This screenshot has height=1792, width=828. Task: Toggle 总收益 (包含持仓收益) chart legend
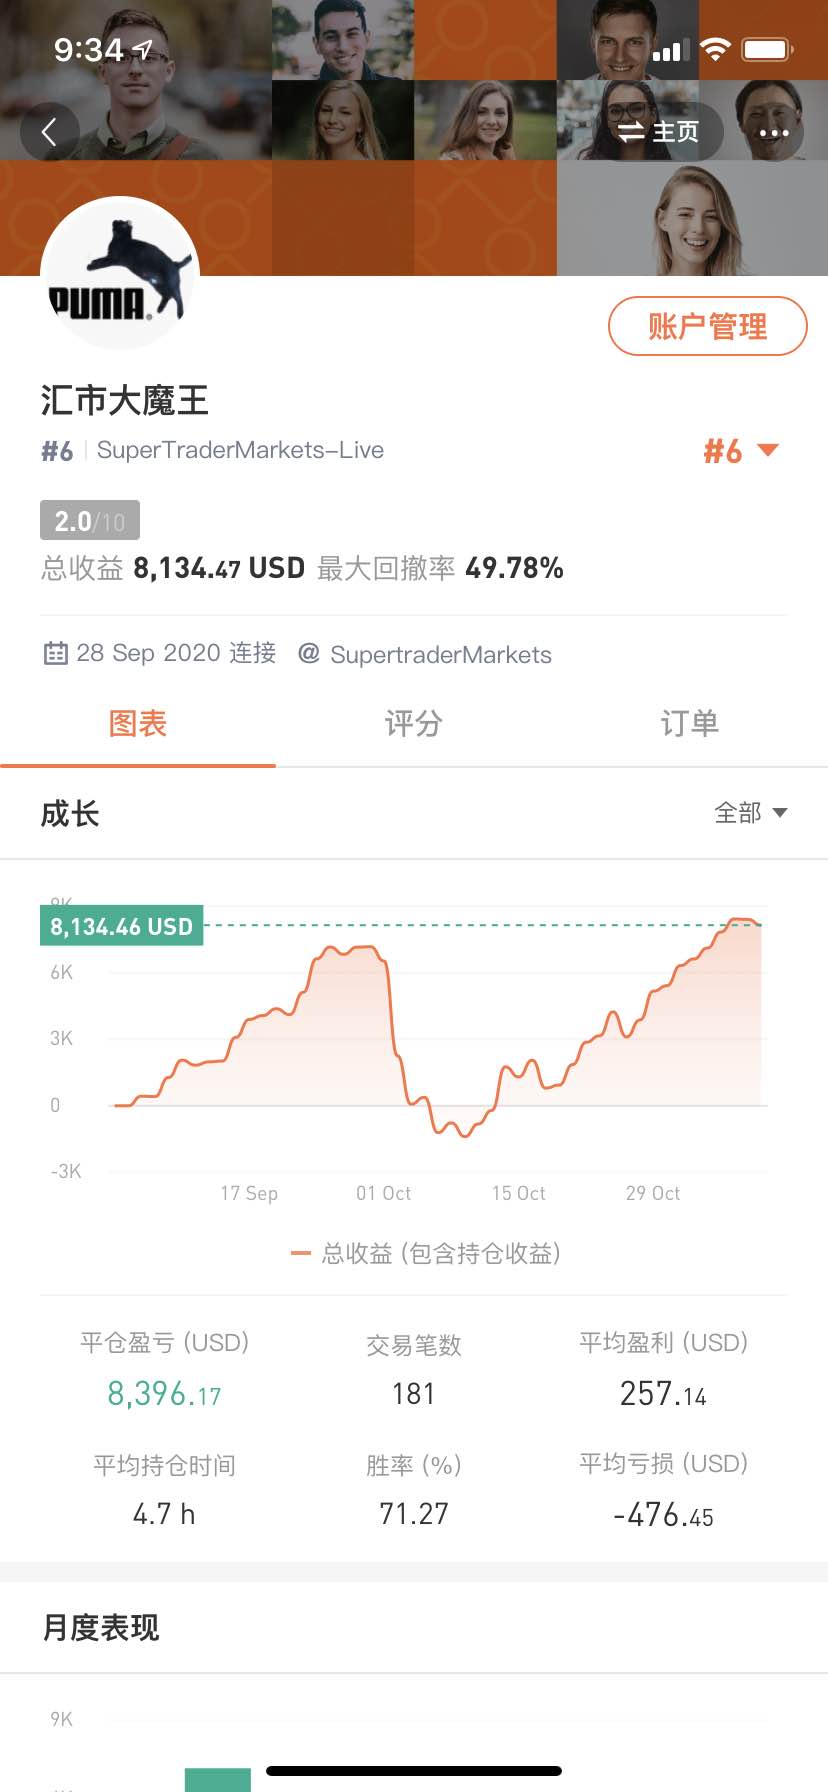pyautogui.click(x=425, y=1253)
